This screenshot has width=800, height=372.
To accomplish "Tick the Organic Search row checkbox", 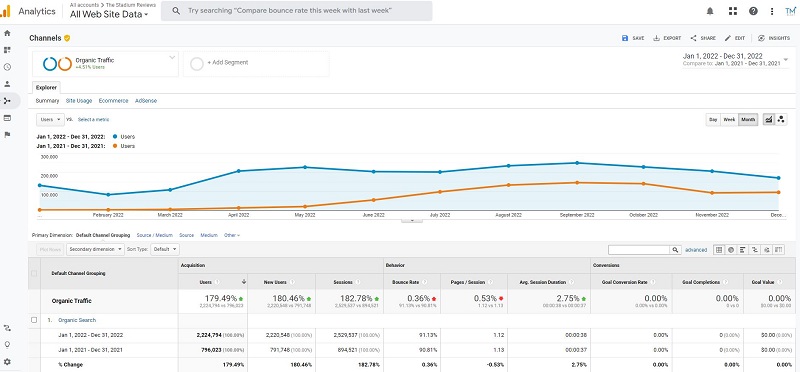I will point(34,320).
